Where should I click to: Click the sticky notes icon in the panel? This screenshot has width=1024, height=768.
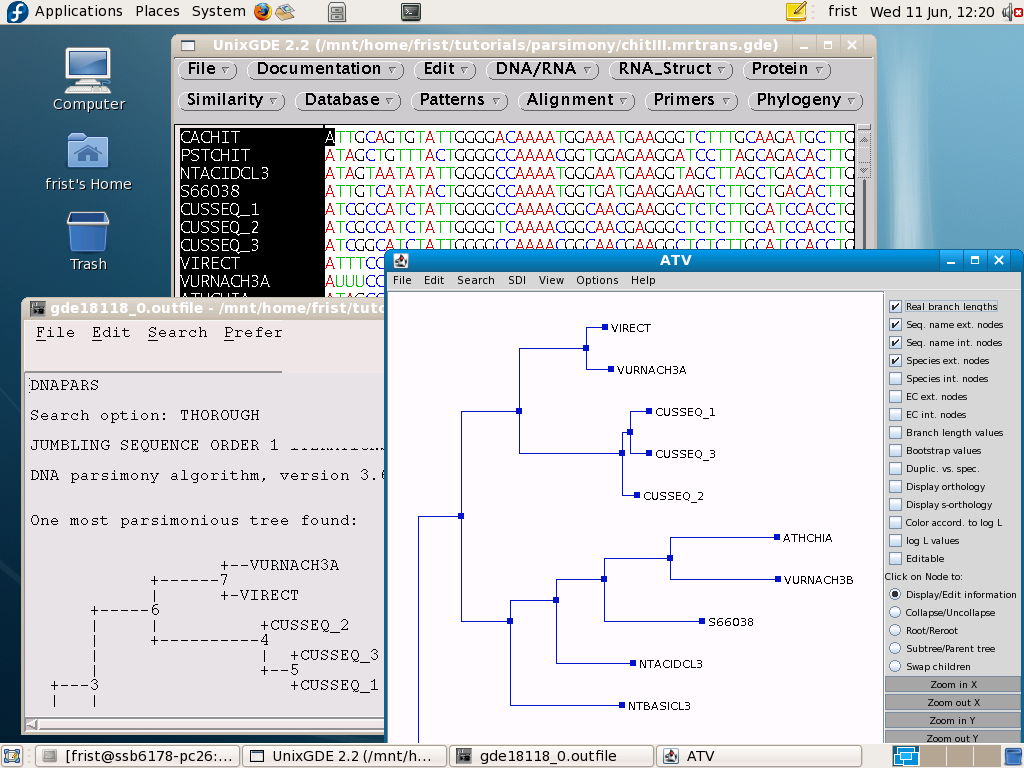pos(796,12)
